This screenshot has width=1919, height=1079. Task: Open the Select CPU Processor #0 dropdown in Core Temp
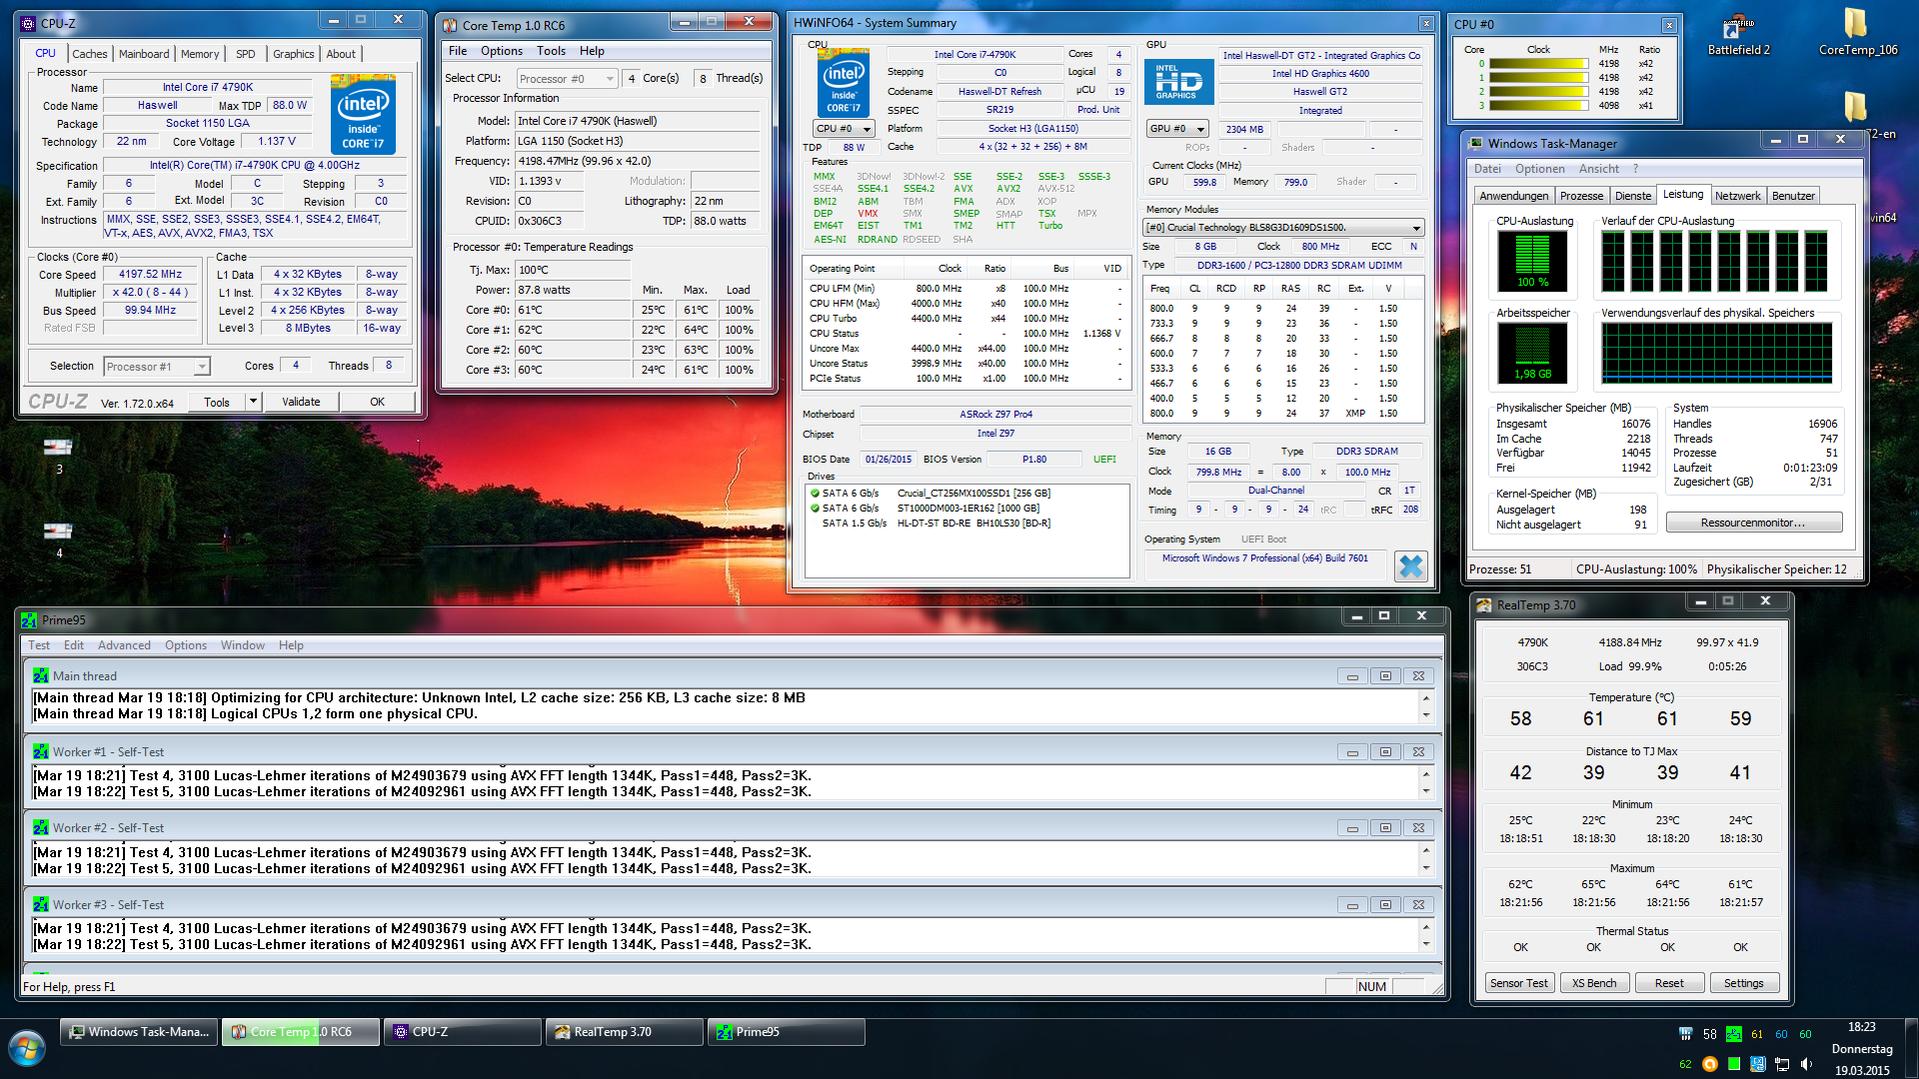567,78
